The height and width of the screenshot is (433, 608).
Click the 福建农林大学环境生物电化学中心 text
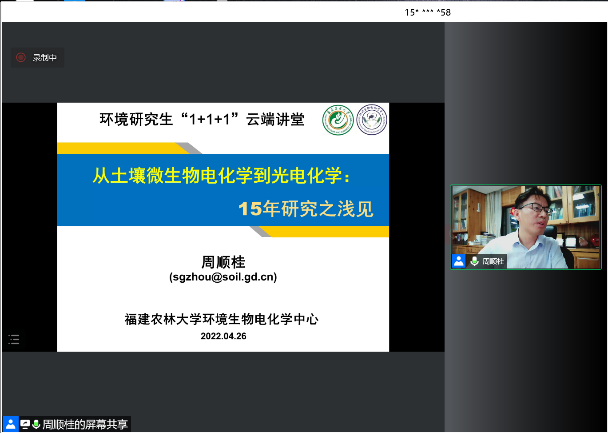point(223,319)
